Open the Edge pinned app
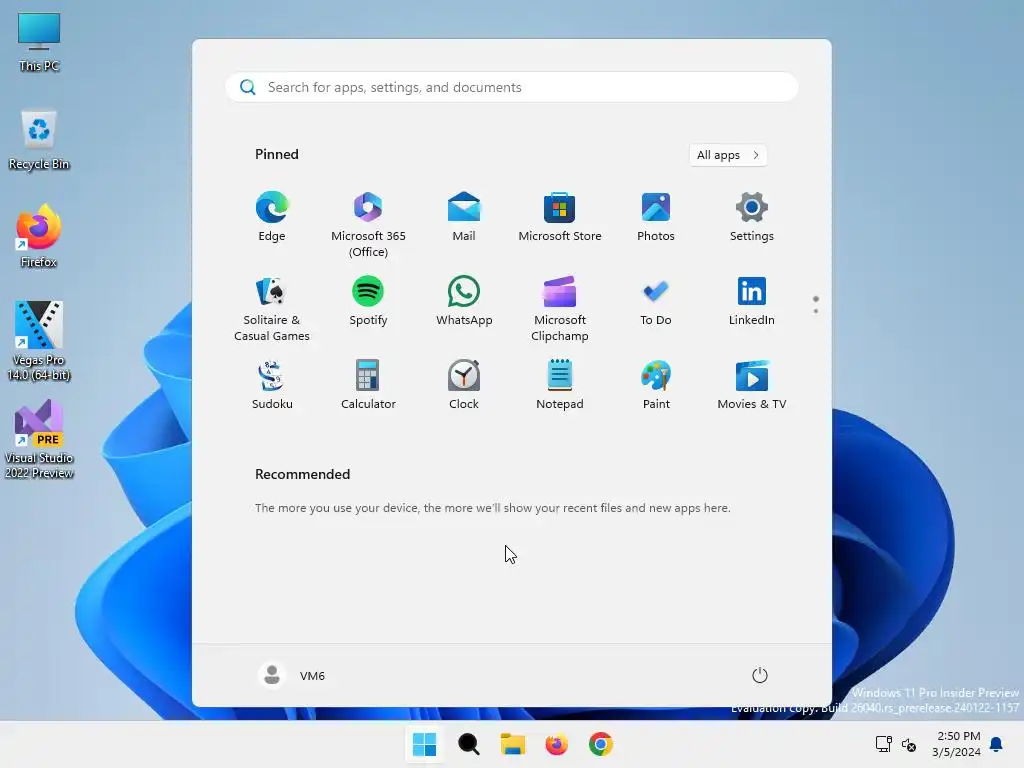This screenshot has width=1024, height=768. coord(272,218)
